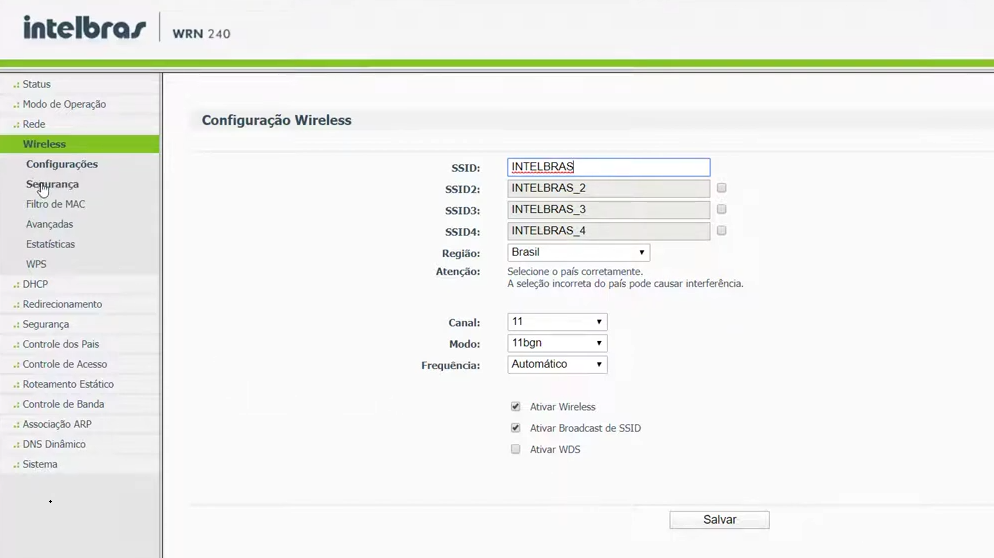This screenshot has width=994, height=558.
Task: Click the SSID text field
Action: click(x=608, y=167)
